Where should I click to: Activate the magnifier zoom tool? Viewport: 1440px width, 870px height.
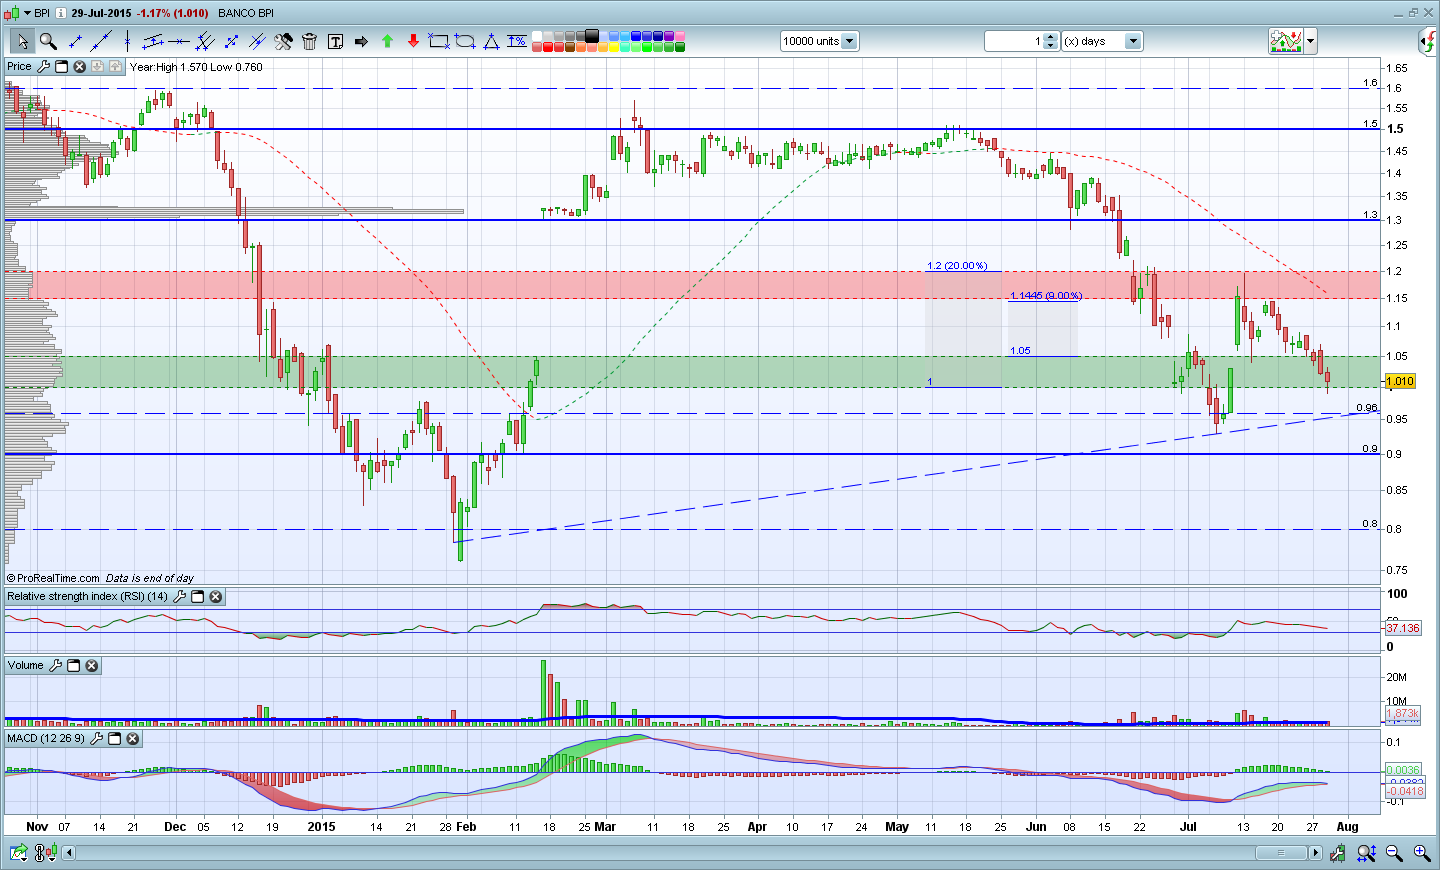pos(48,41)
